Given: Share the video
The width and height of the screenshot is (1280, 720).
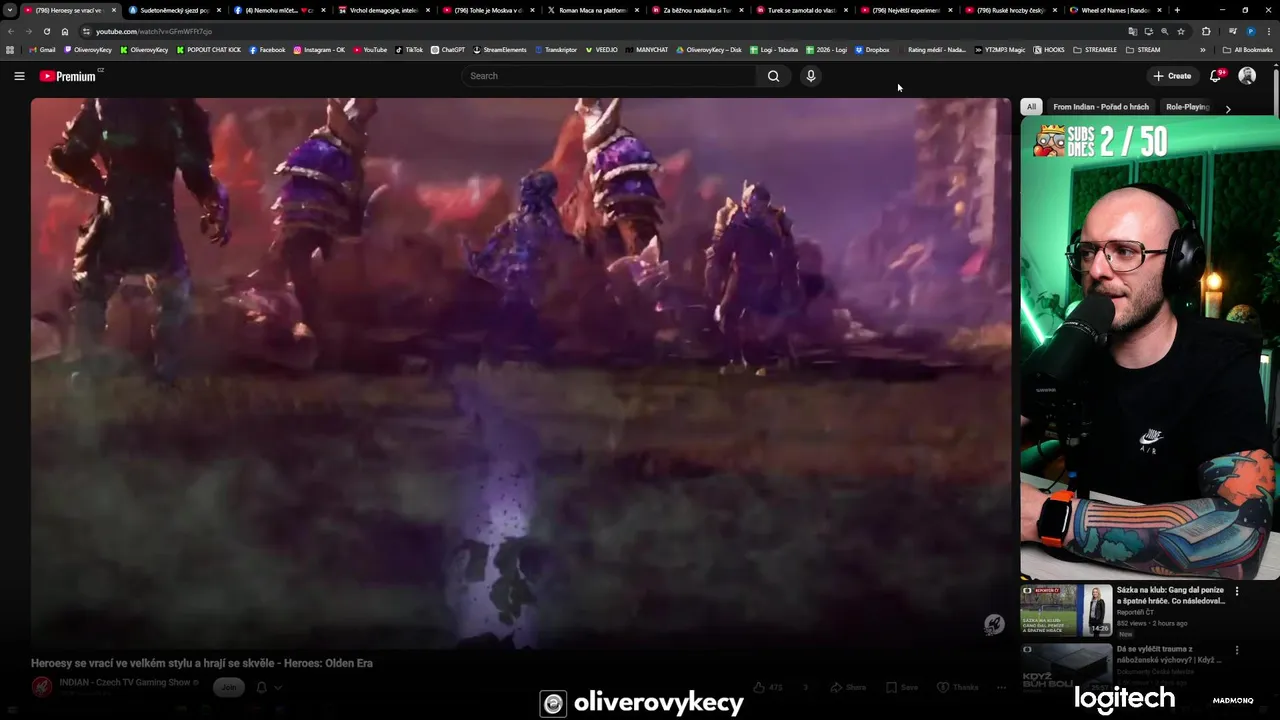Looking at the screenshot, I should (849, 687).
